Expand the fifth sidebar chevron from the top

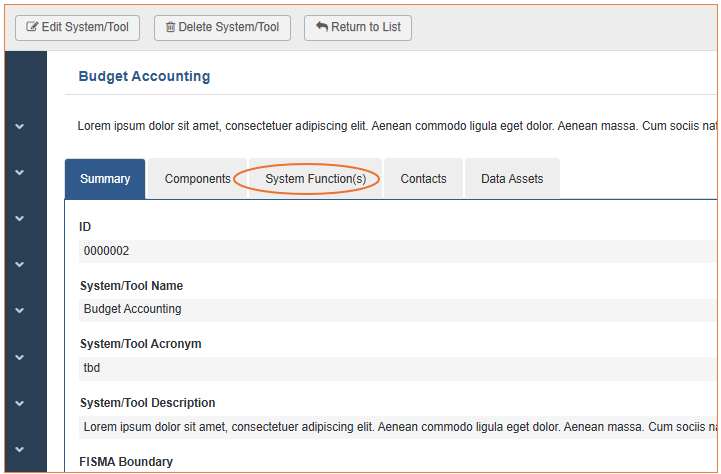[19, 310]
